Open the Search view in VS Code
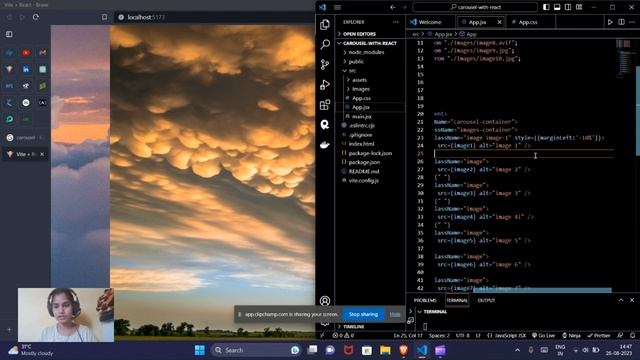This screenshot has height=360, width=640. pyautogui.click(x=325, y=44)
